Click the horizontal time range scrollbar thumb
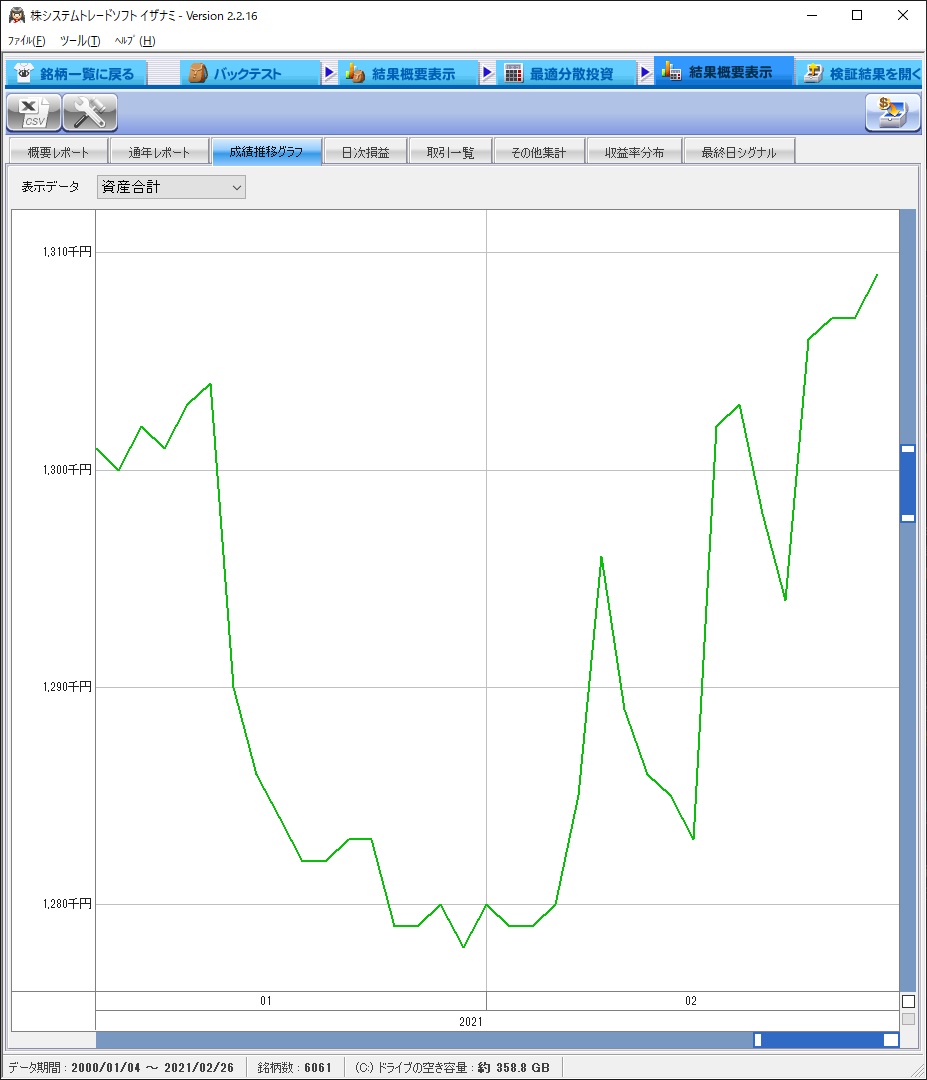The width and height of the screenshot is (927, 1080). [x=826, y=1040]
